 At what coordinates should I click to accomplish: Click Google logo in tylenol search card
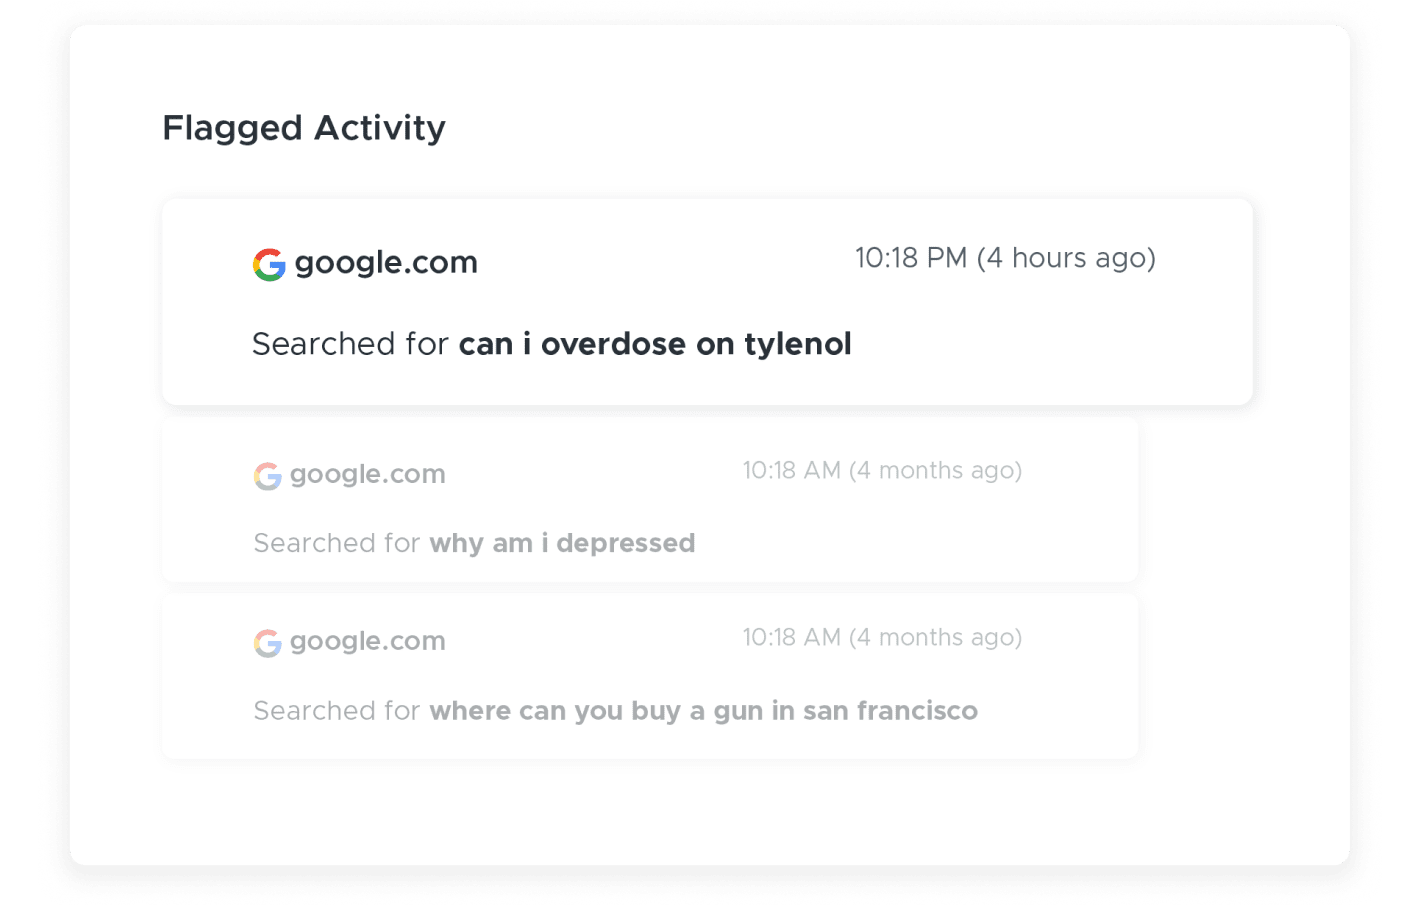point(269,265)
